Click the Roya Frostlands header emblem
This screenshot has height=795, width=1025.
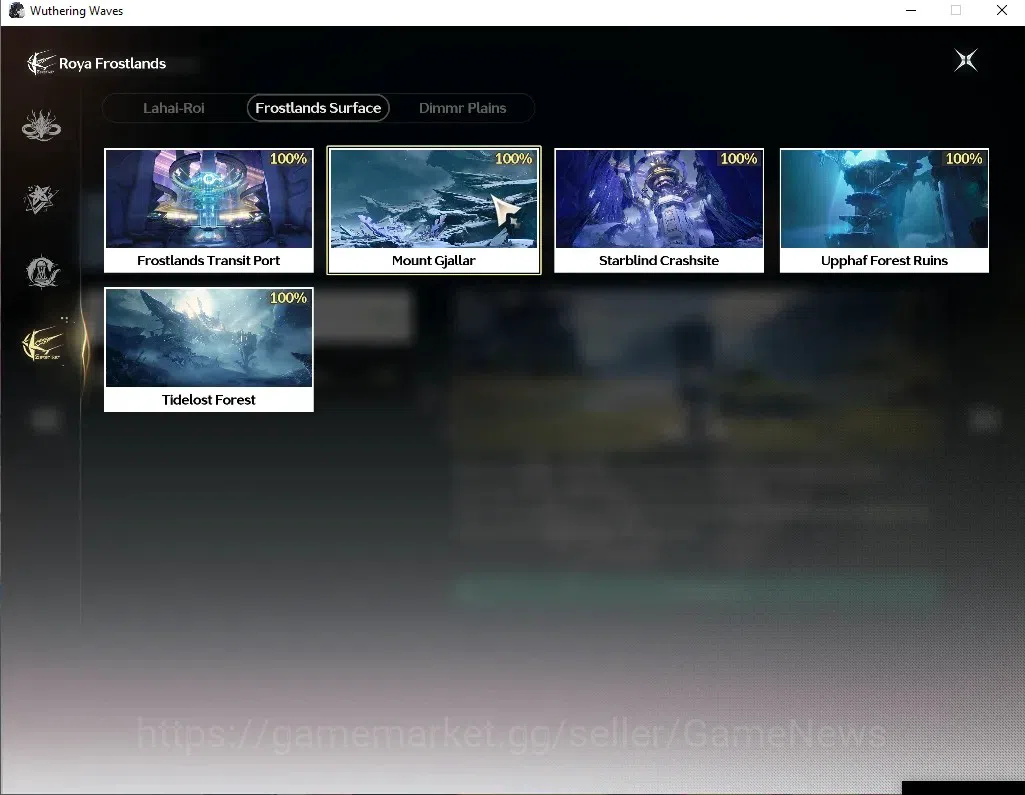pyautogui.click(x=41, y=63)
